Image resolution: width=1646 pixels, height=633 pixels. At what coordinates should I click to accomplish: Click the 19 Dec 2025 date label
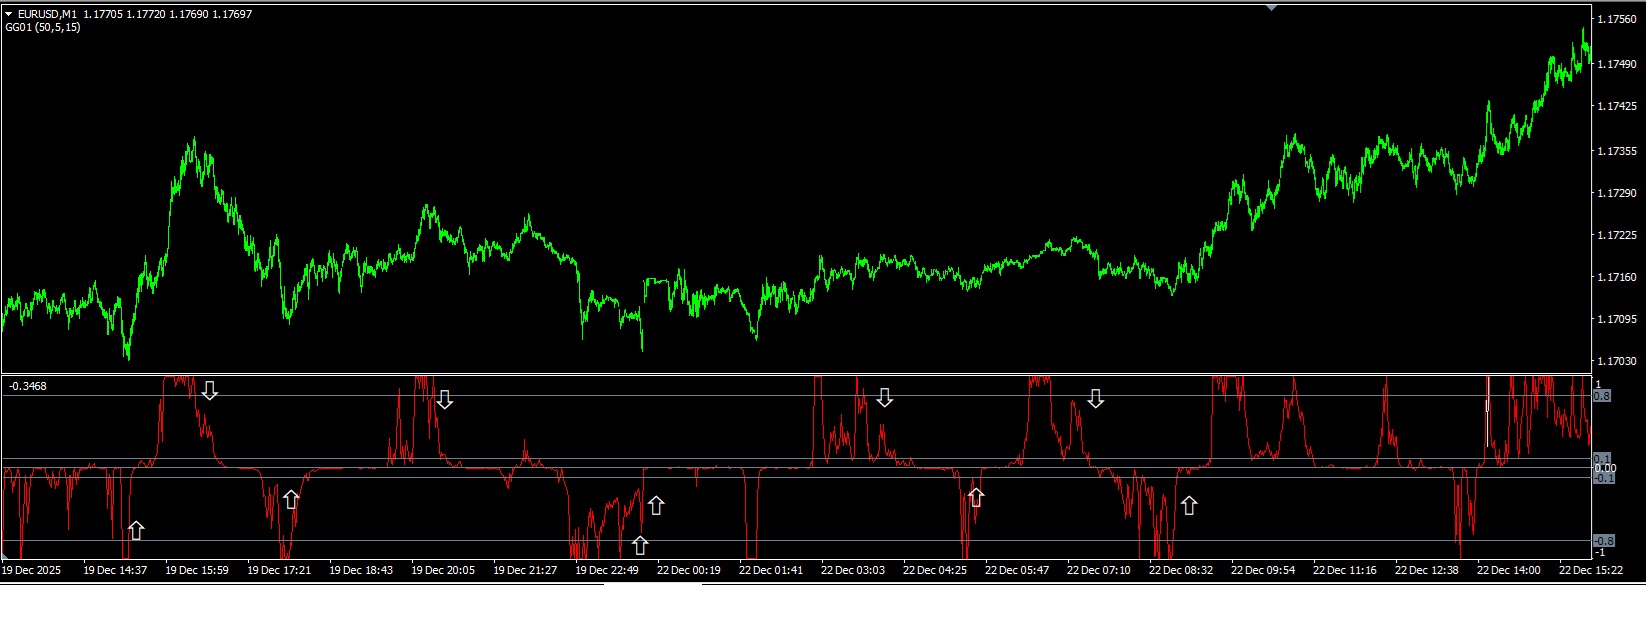click(32, 570)
